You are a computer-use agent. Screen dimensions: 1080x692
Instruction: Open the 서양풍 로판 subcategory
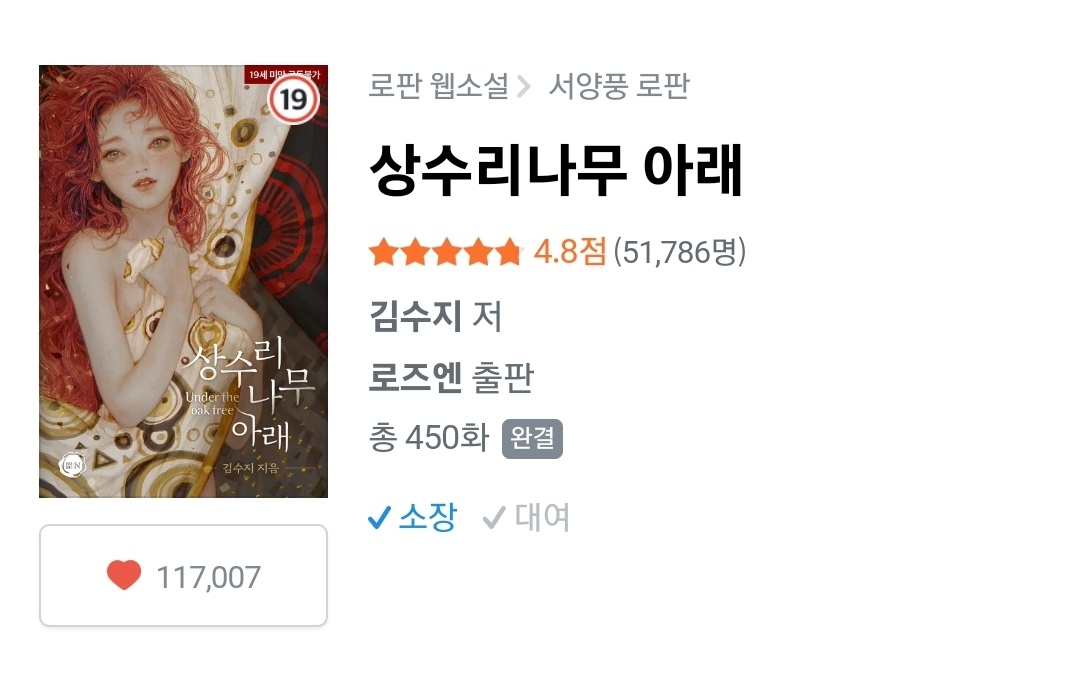[619, 86]
